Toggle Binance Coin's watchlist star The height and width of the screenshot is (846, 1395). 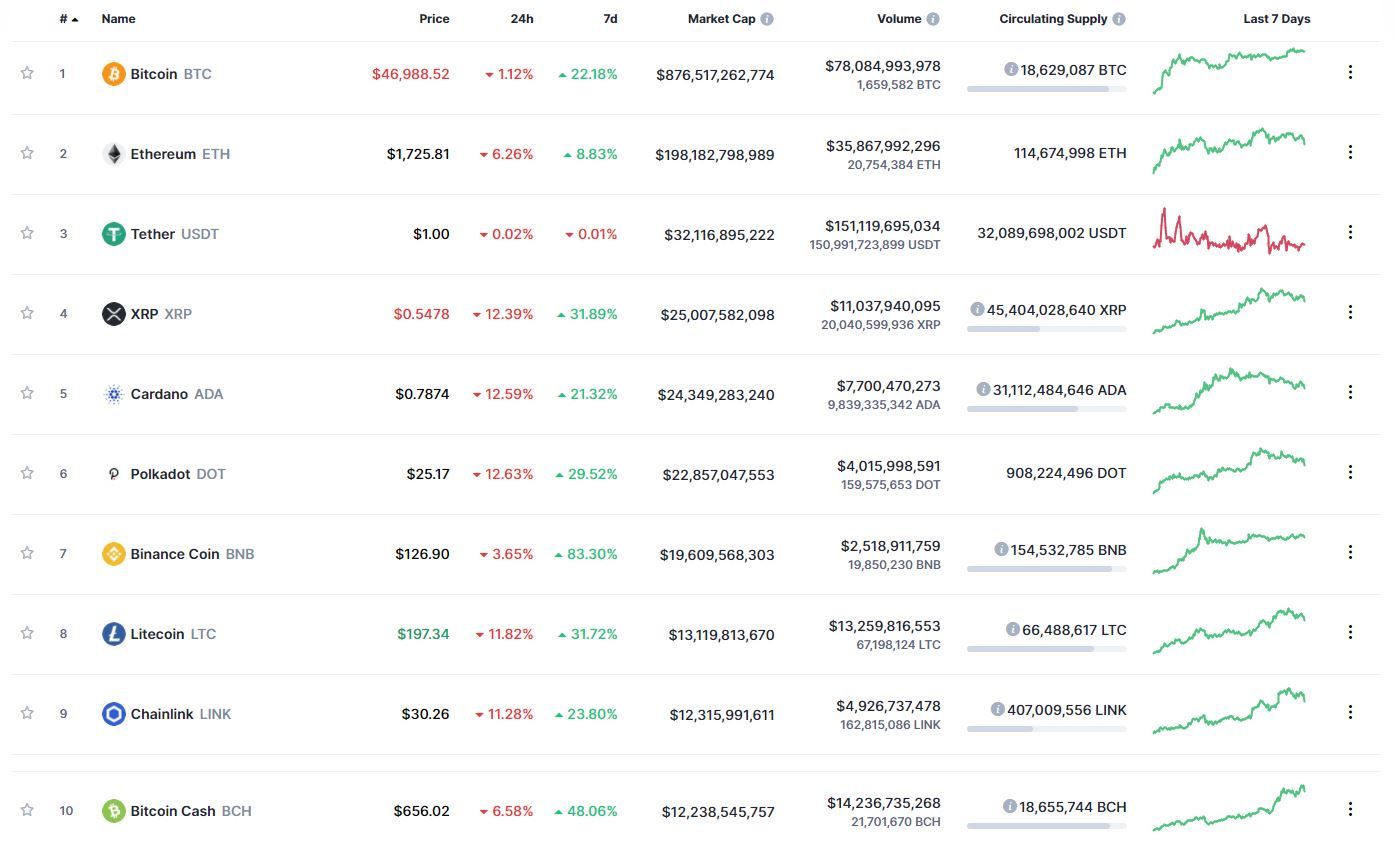coord(27,553)
